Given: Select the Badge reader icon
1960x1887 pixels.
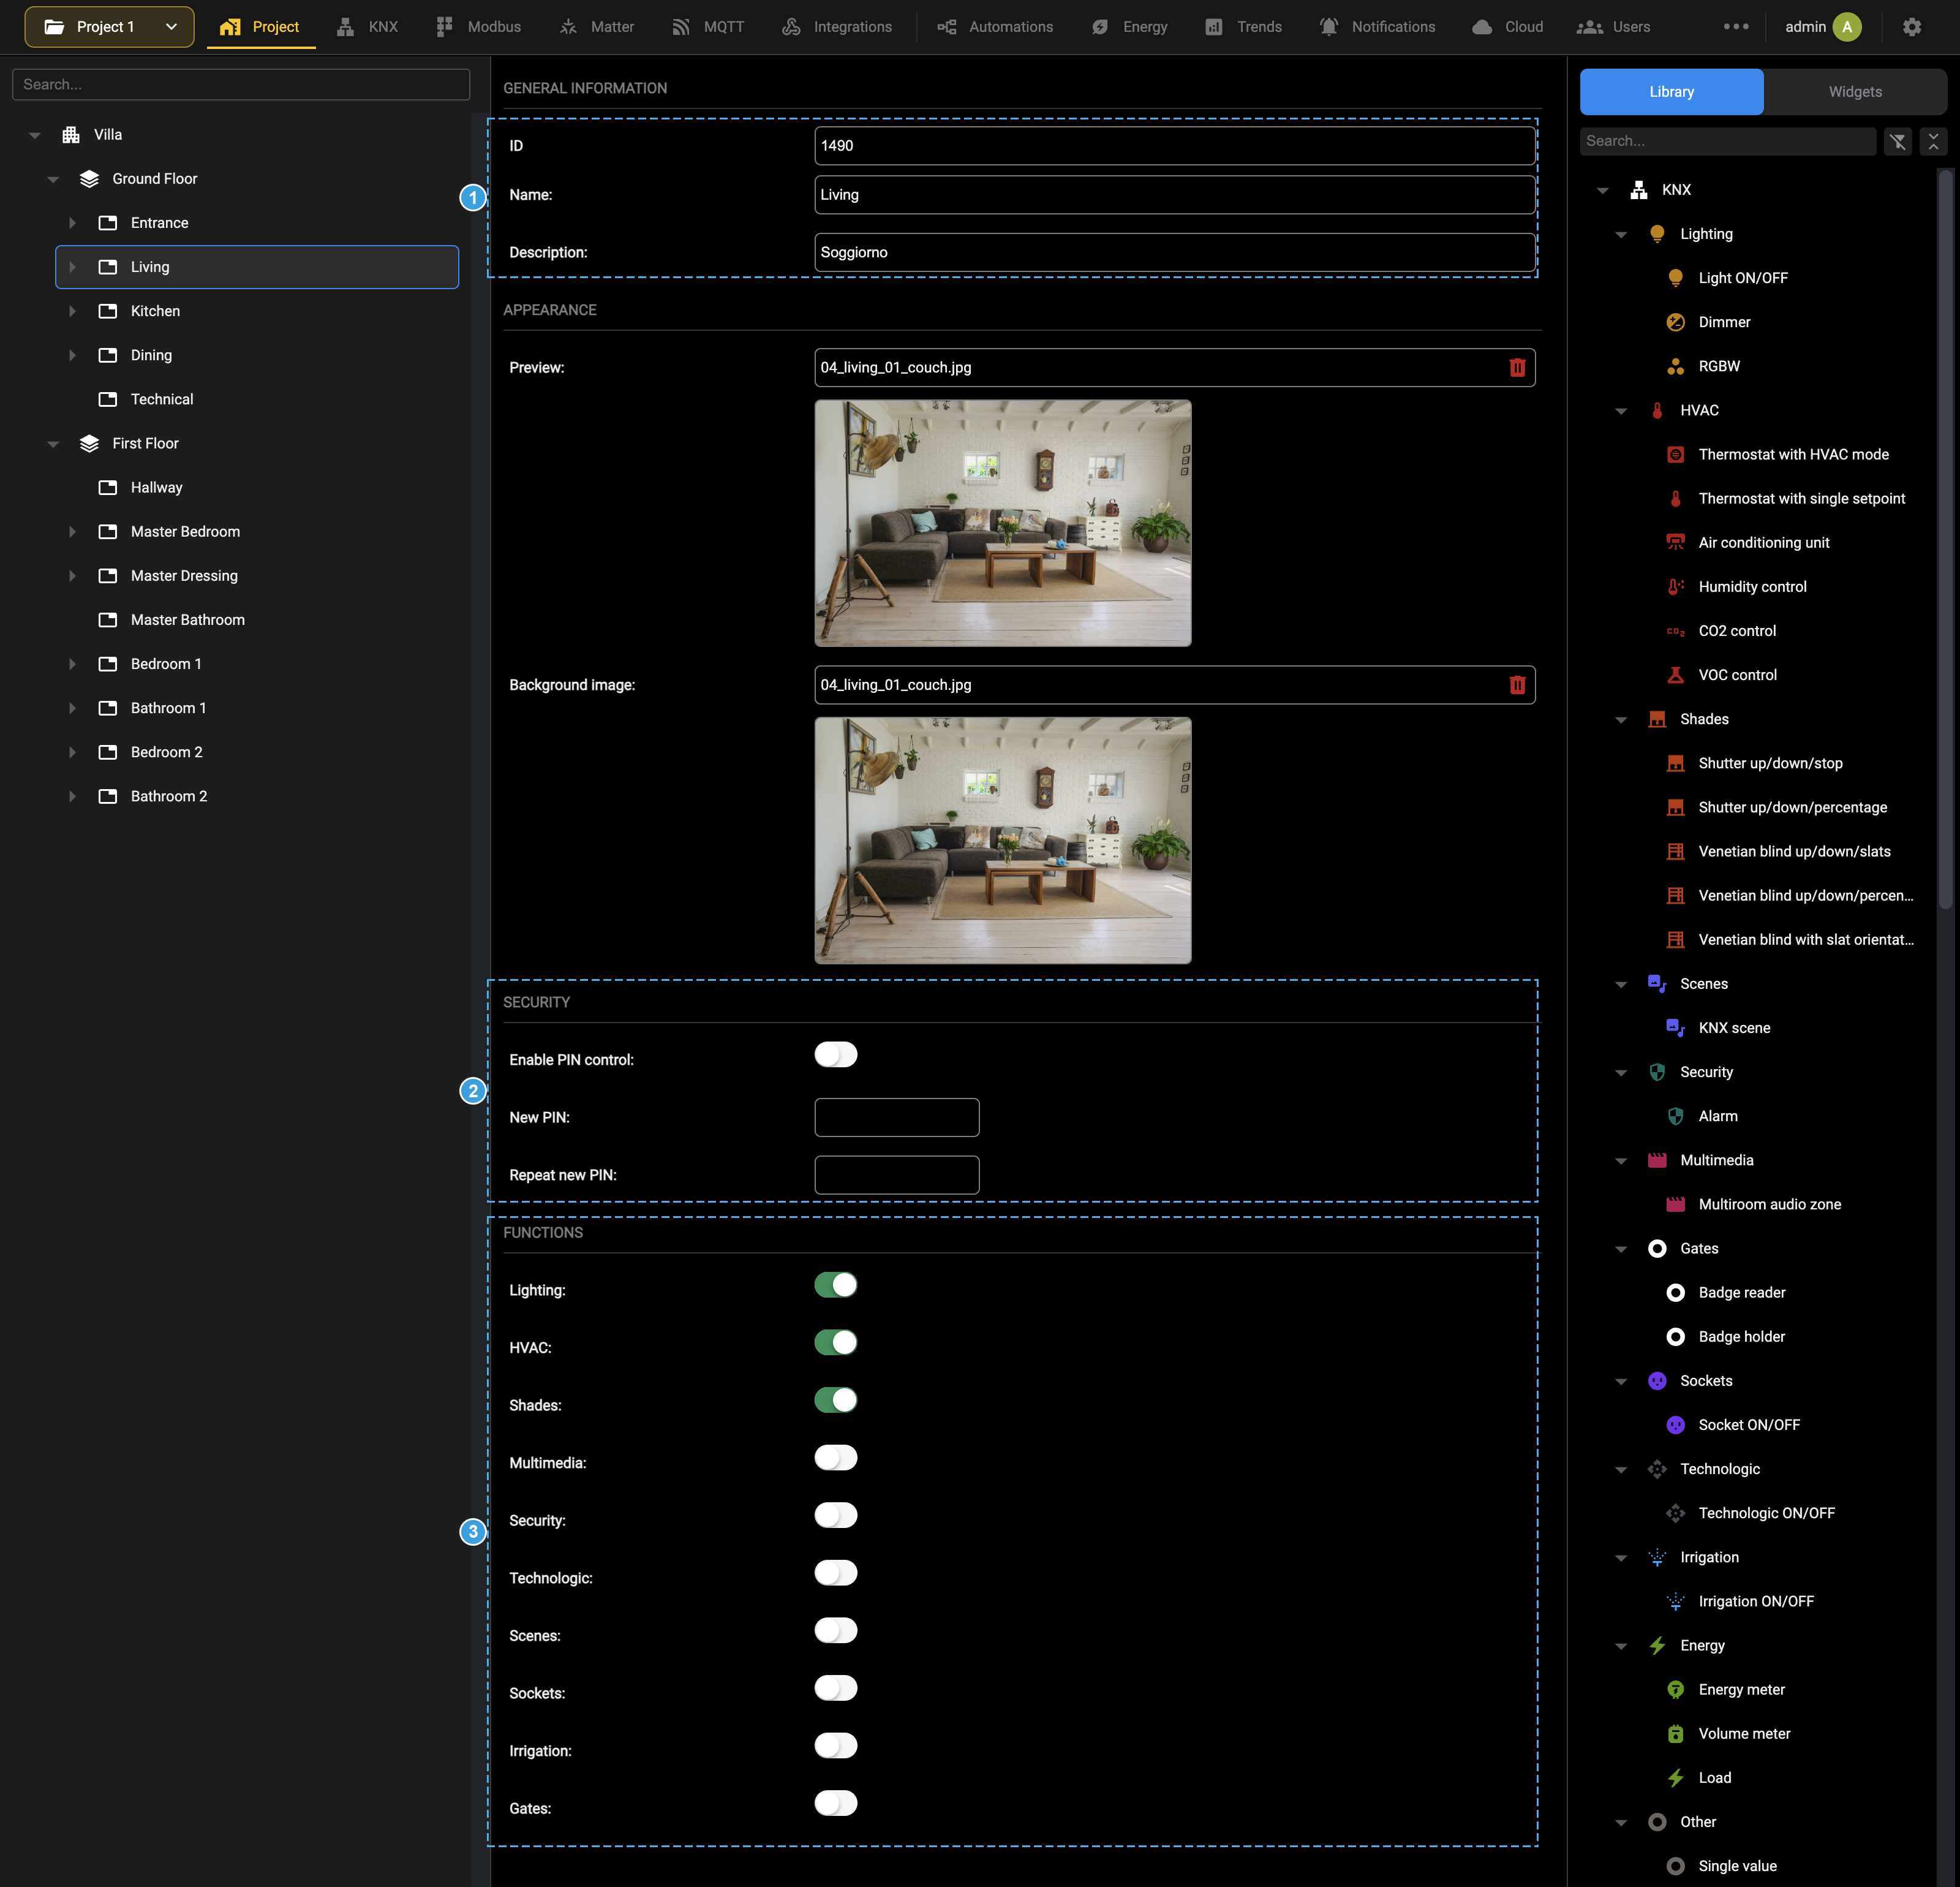Looking at the screenshot, I should click(x=1675, y=1292).
